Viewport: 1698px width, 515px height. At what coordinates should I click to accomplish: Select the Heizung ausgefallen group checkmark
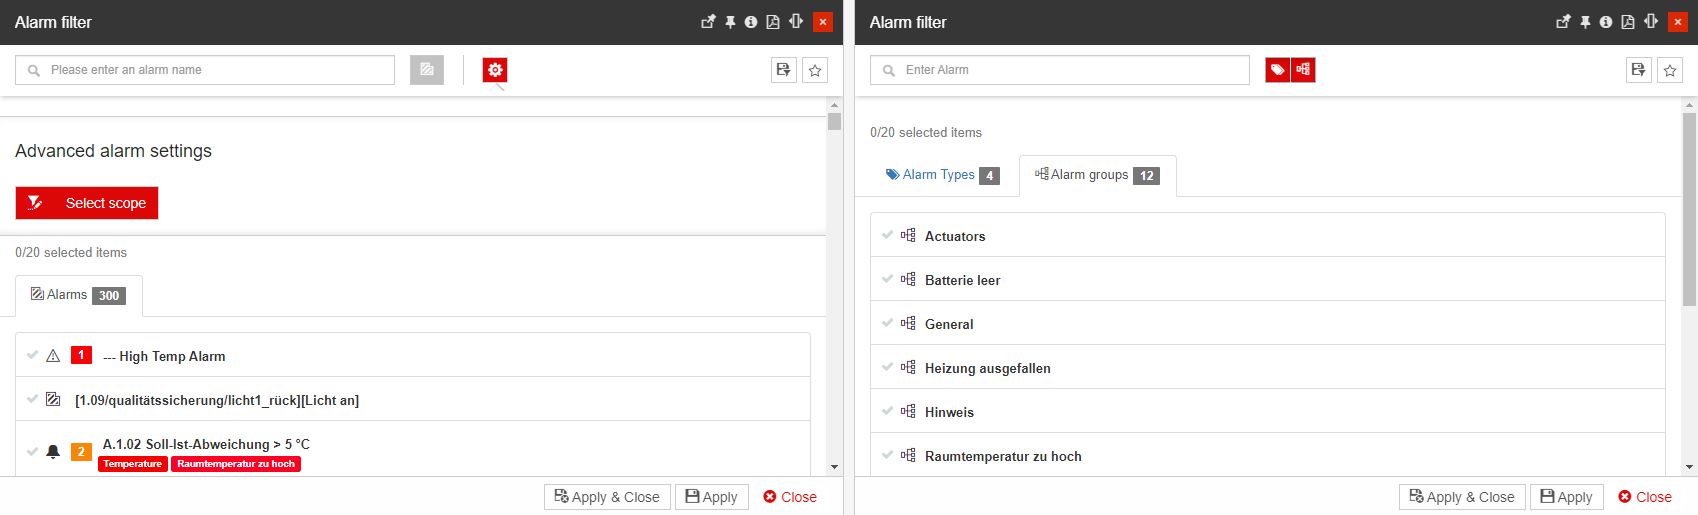(887, 367)
